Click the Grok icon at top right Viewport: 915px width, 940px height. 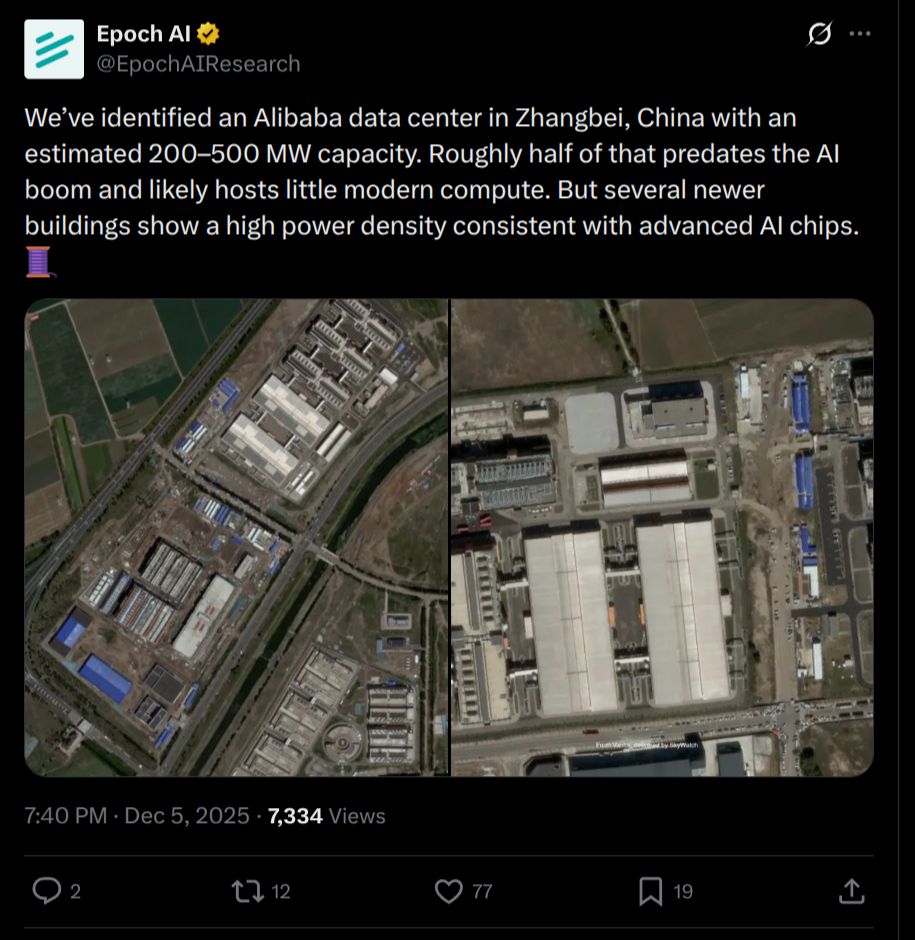point(819,34)
